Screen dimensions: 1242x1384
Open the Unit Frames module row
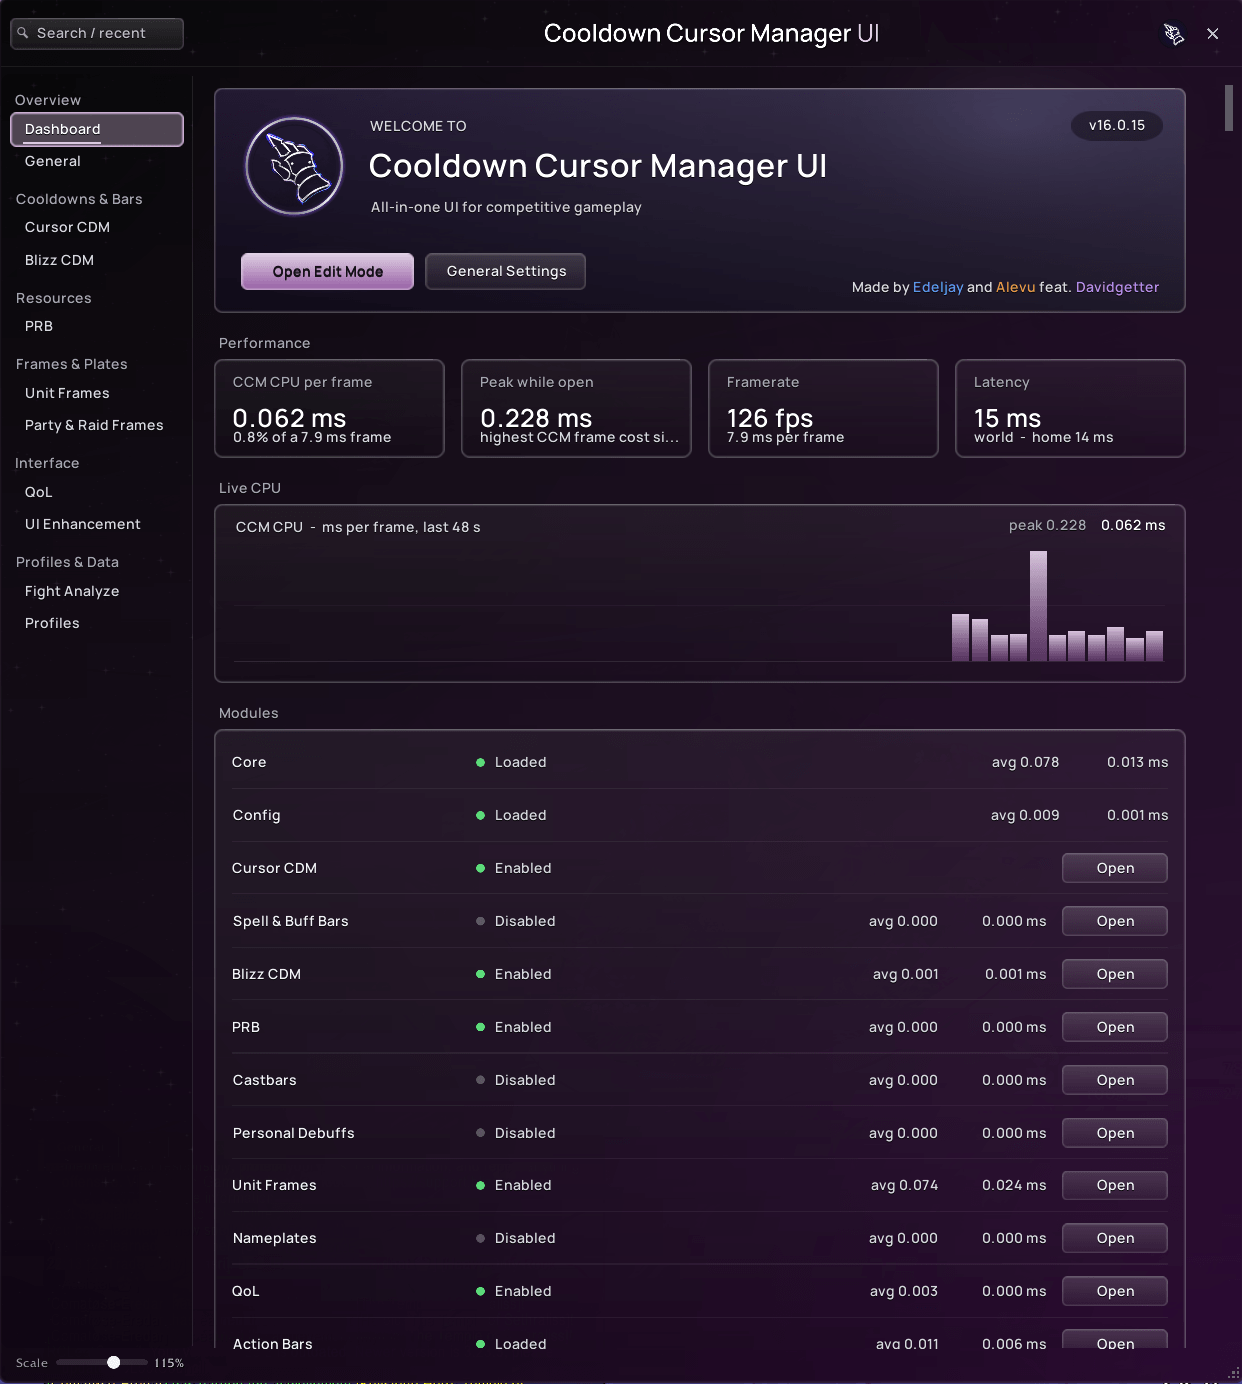pos(1114,1185)
